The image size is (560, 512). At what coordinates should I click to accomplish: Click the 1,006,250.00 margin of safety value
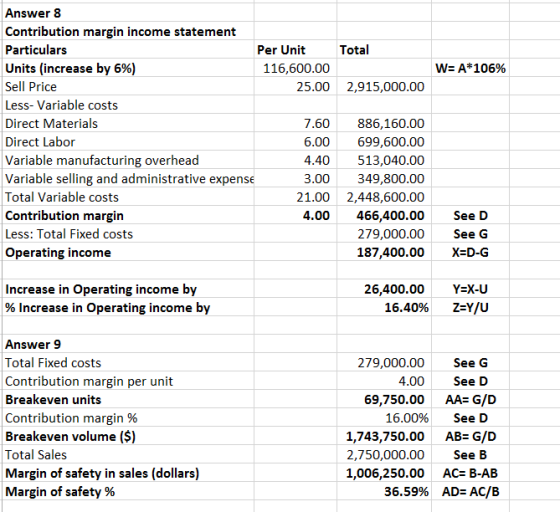[385, 474]
